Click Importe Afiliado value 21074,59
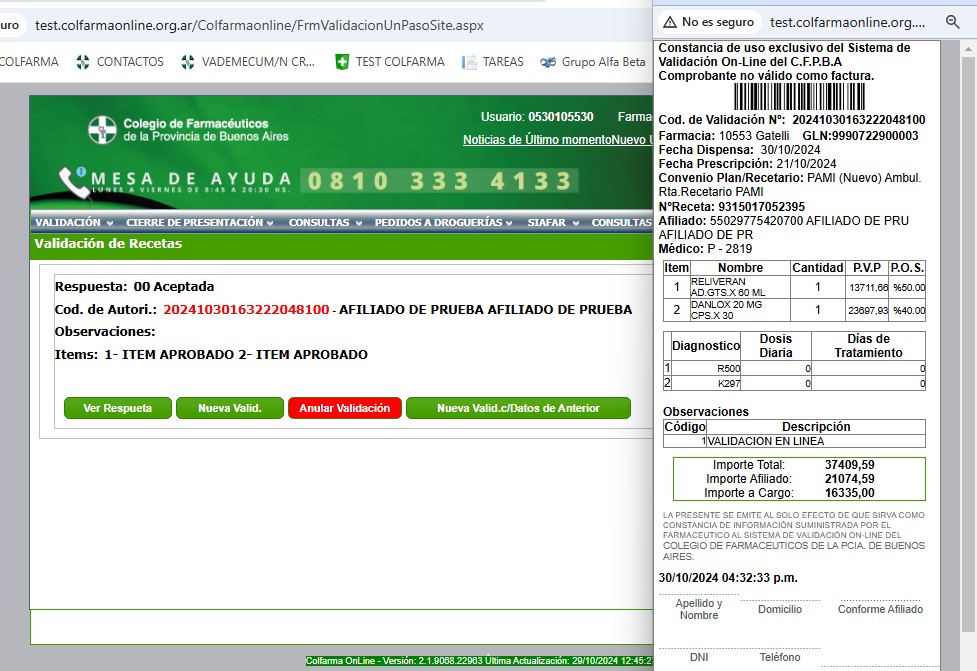The width and height of the screenshot is (977, 671). click(x=850, y=479)
